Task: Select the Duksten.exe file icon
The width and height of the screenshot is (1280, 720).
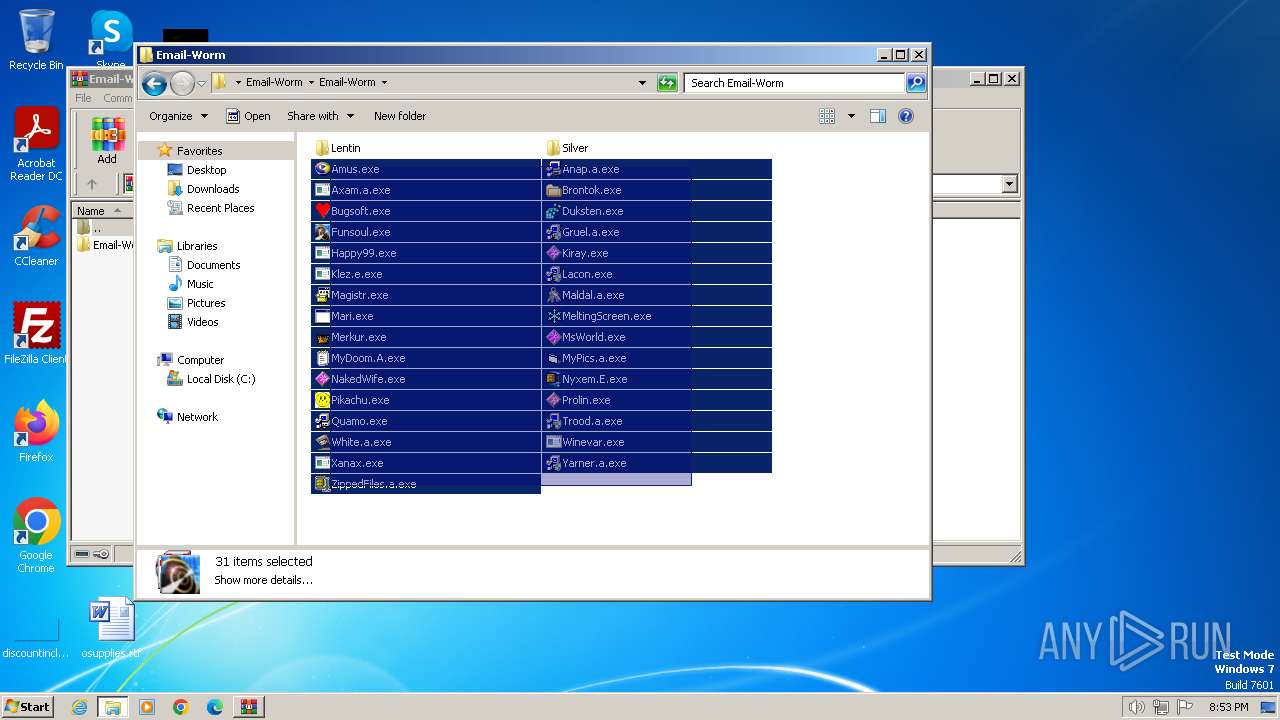Action: coord(553,211)
